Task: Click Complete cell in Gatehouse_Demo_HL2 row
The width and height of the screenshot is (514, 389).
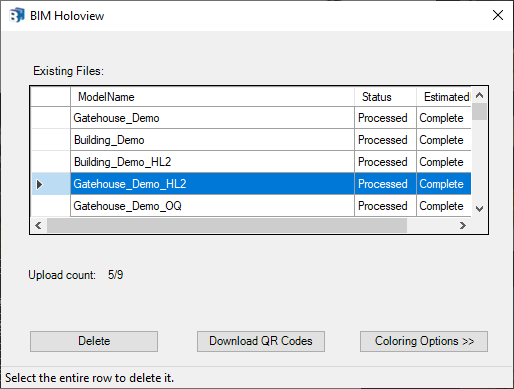Action: [444, 184]
